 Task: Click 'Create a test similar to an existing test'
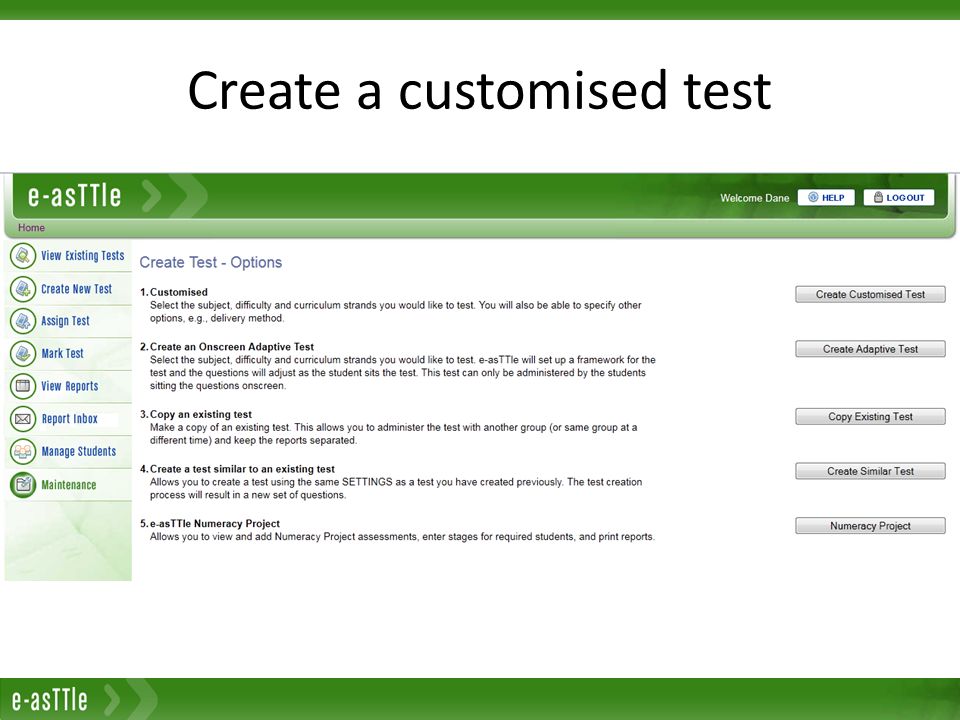point(242,469)
